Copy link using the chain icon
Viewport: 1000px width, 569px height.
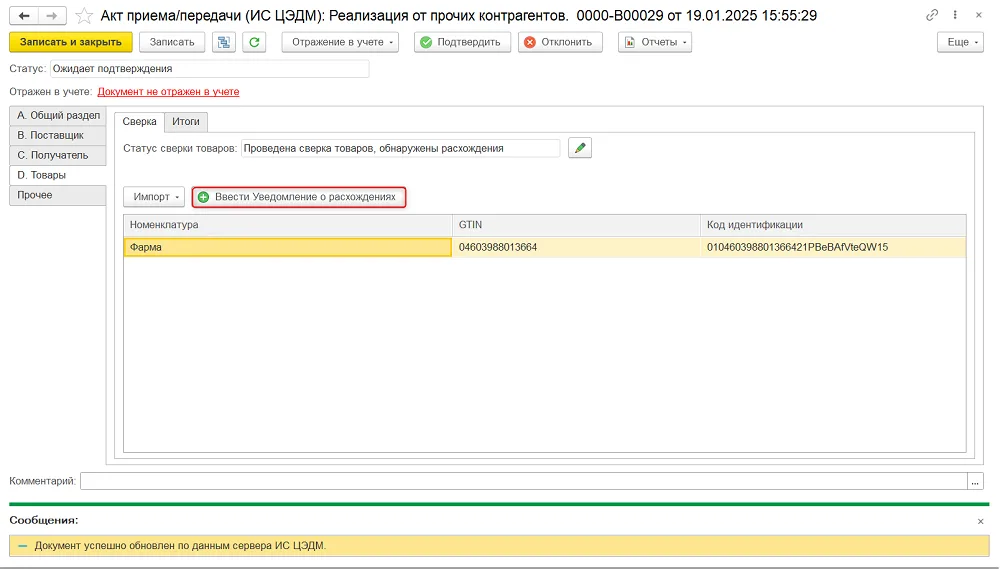[932, 15]
